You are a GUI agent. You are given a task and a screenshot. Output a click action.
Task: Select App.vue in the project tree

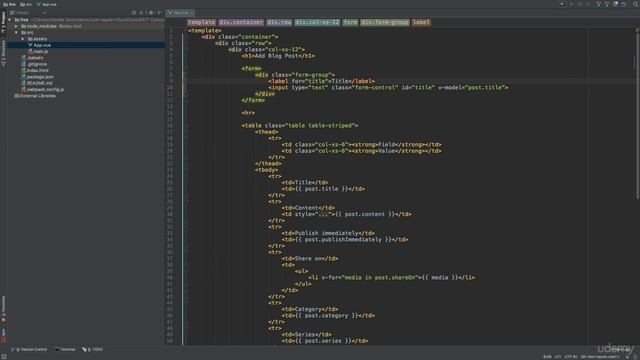(42, 45)
